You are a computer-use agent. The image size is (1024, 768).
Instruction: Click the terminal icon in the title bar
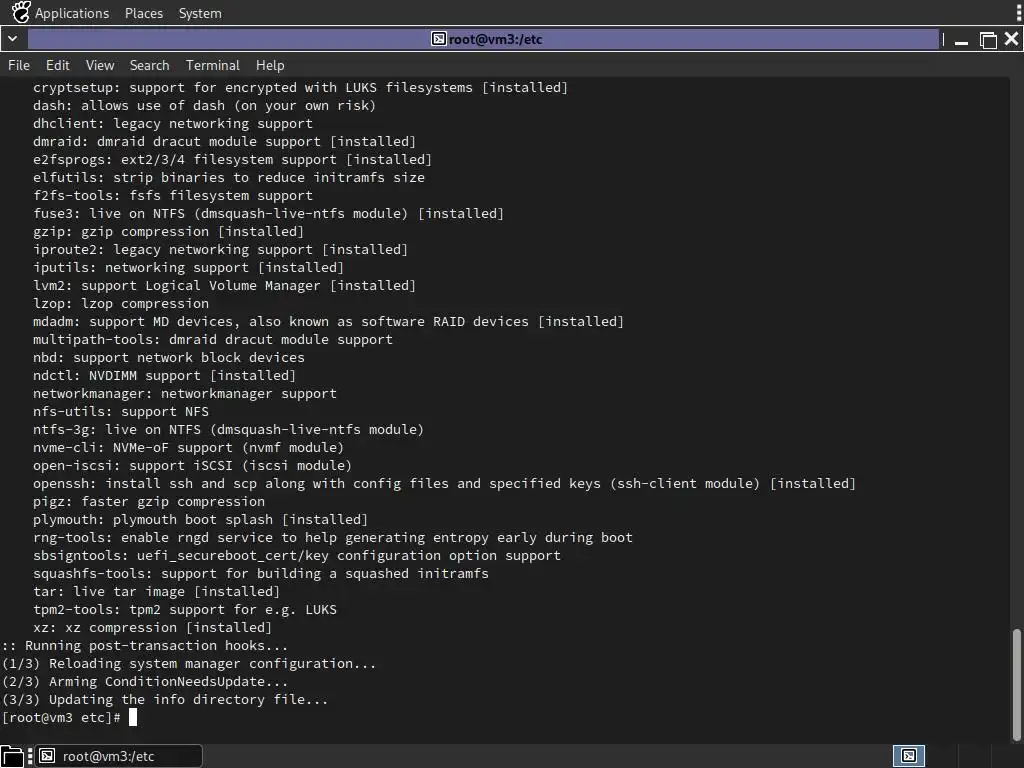coord(438,39)
